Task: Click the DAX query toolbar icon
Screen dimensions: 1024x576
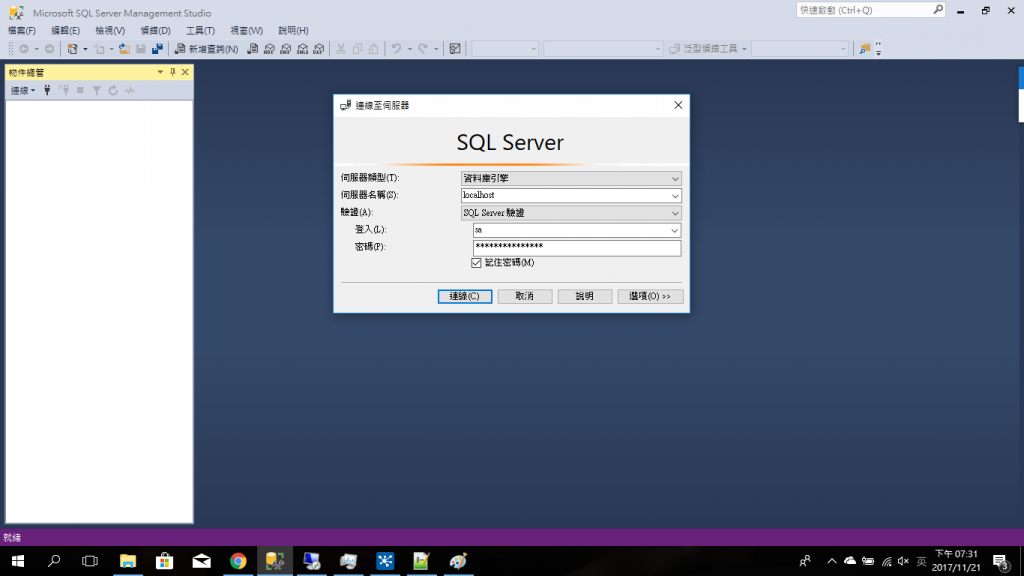Action: 319,49
